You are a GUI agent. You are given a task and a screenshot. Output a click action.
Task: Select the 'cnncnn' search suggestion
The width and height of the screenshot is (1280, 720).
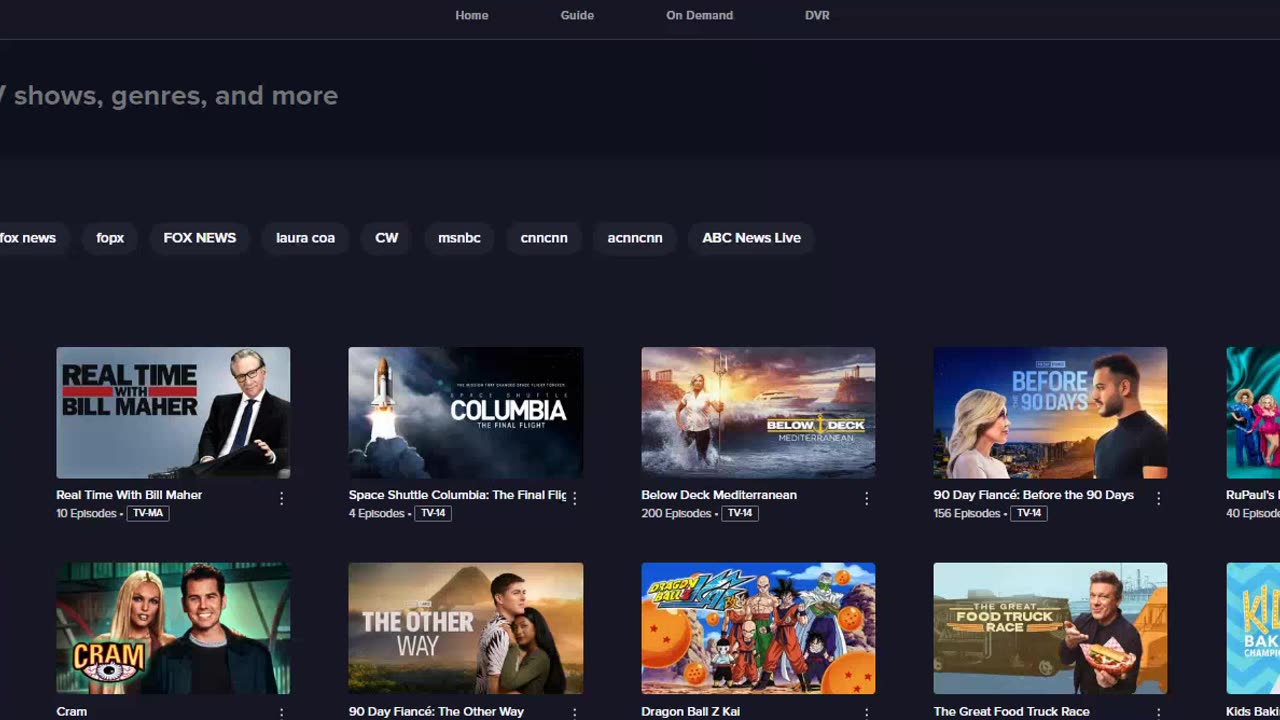[544, 238]
